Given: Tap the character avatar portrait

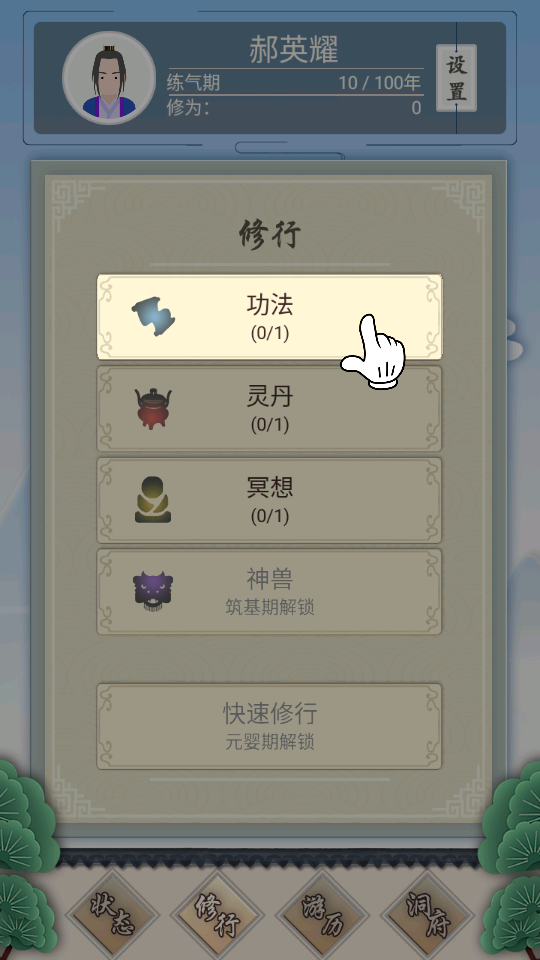Looking at the screenshot, I should (x=109, y=78).
